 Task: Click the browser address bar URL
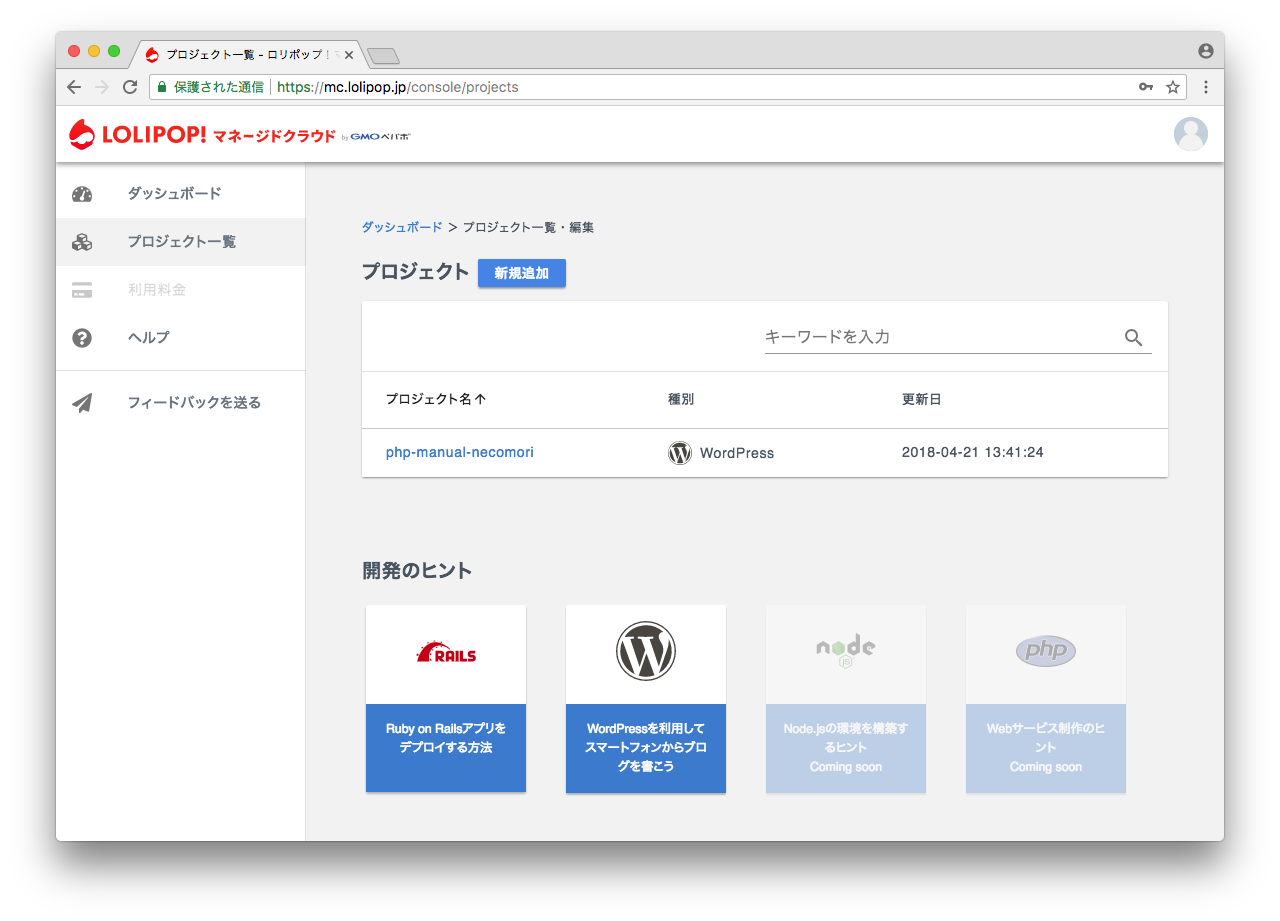click(x=398, y=87)
